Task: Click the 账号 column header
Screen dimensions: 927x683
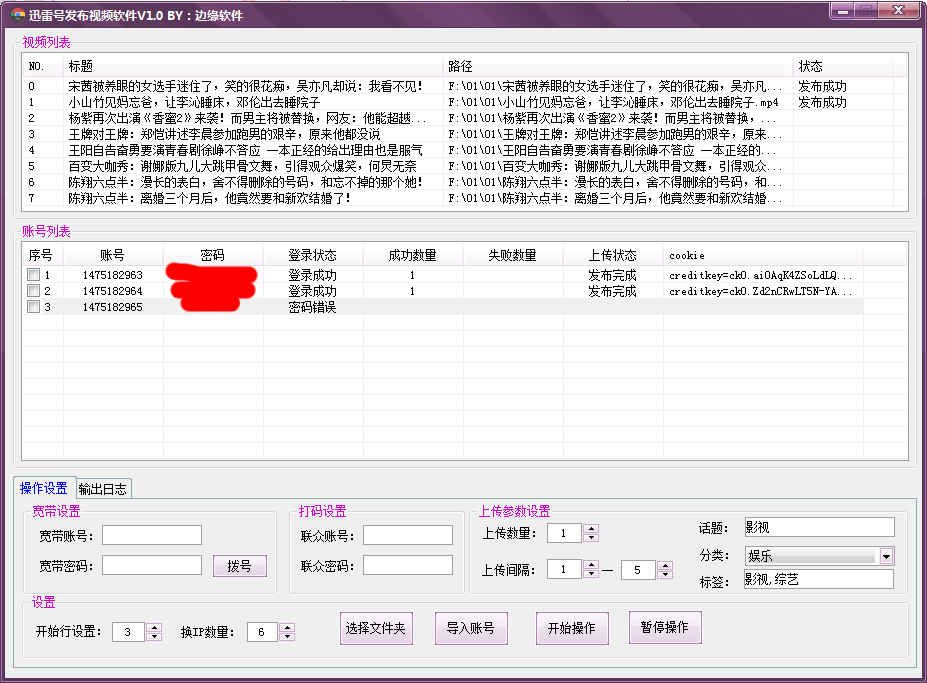Action: point(112,255)
